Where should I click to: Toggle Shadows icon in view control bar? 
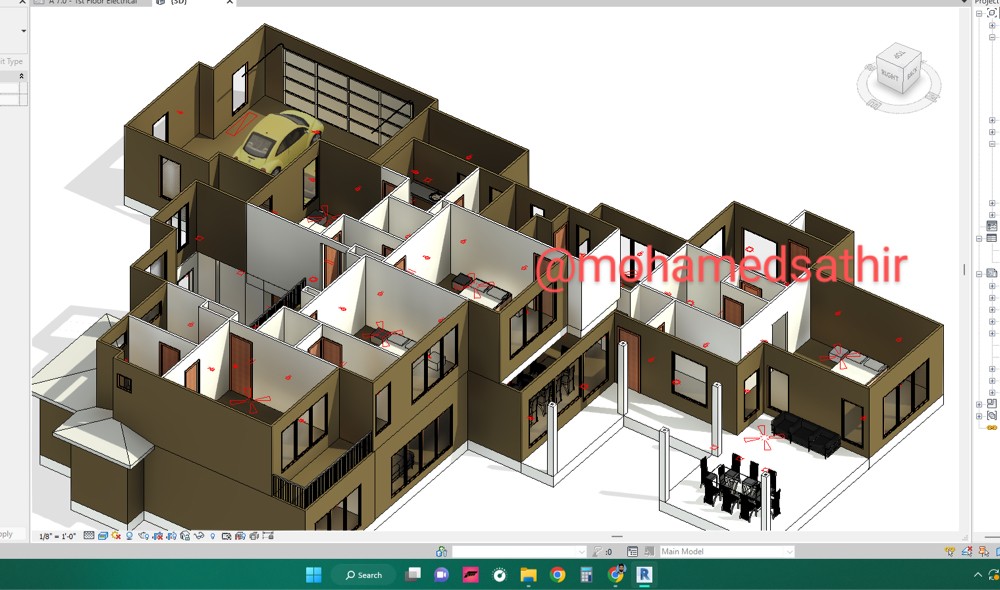pyautogui.click(x=129, y=536)
